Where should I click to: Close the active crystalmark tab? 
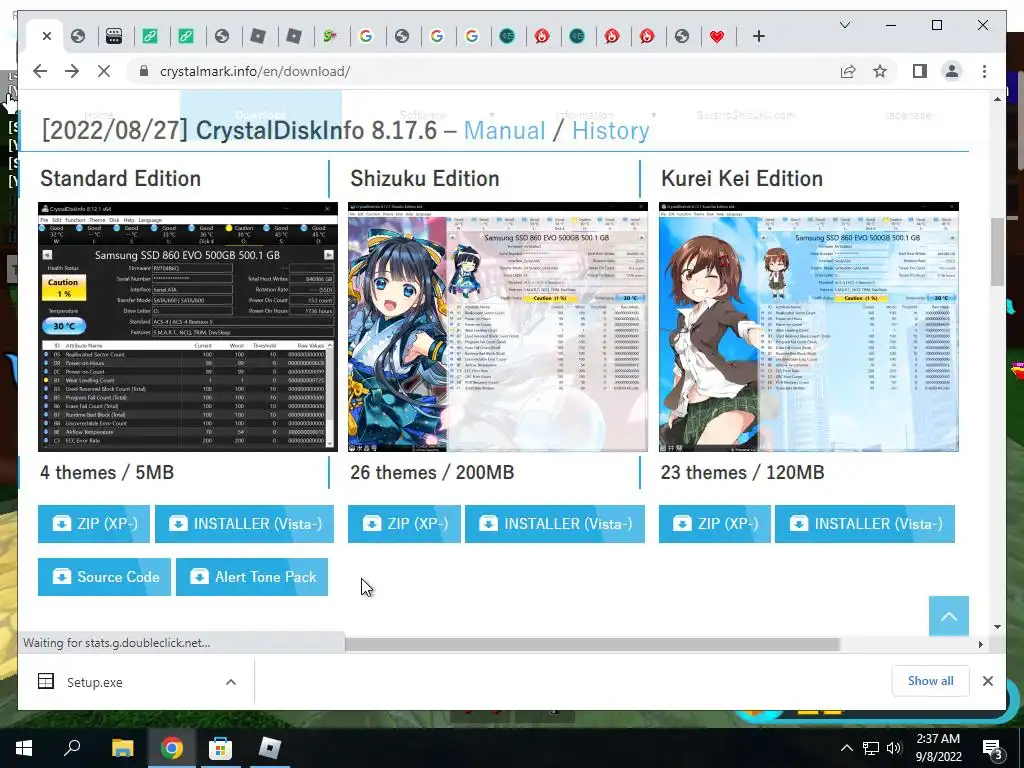click(x=46, y=37)
